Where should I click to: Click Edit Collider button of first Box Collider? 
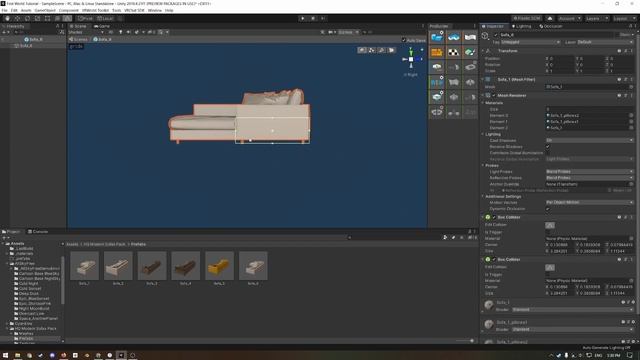[550, 225]
